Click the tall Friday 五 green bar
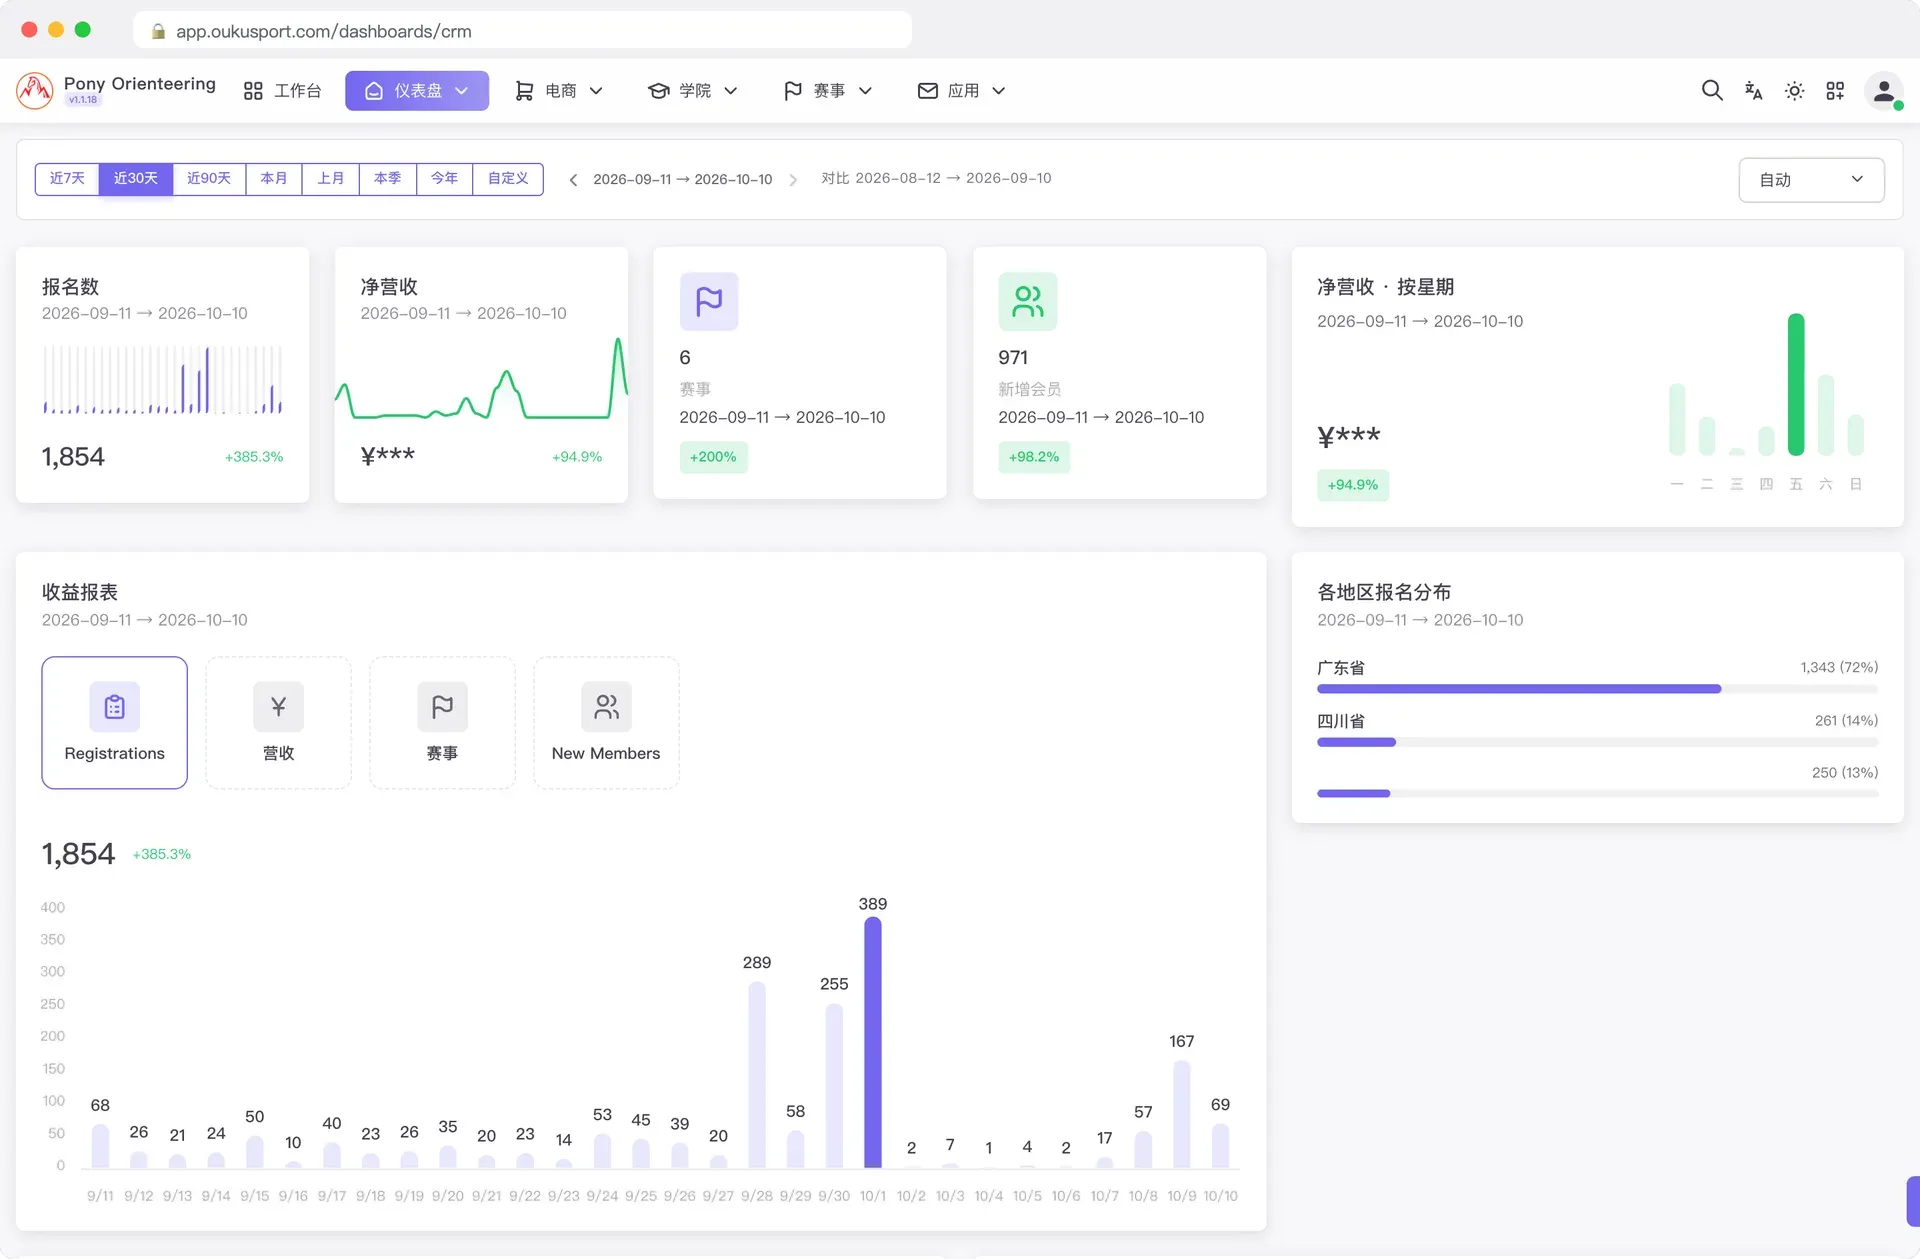The height and width of the screenshot is (1259, 1920). point(1796,385)
